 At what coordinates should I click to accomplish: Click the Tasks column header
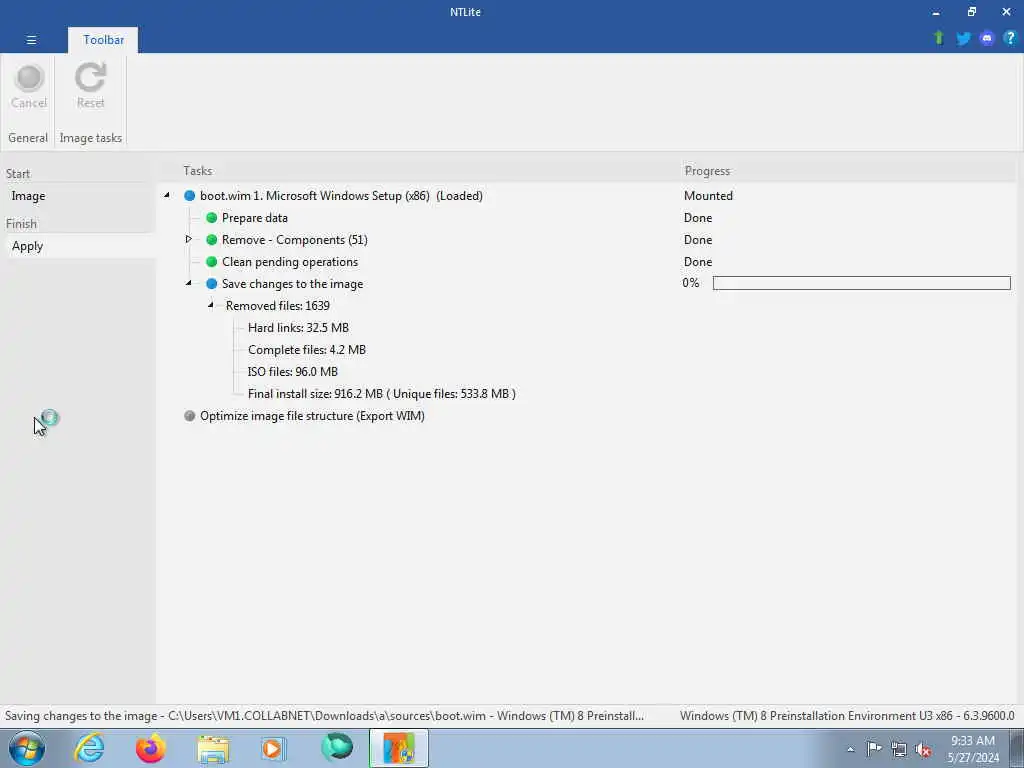tap(197, 170)
